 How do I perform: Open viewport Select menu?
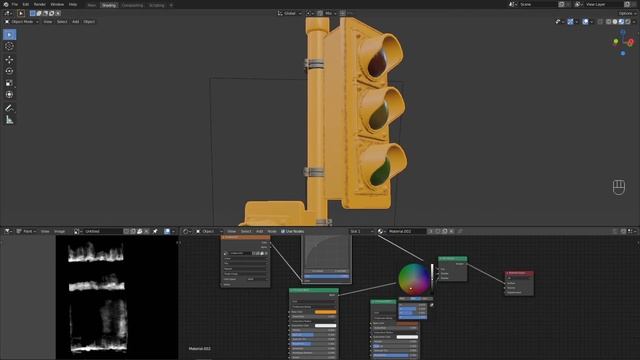(62, 22)
